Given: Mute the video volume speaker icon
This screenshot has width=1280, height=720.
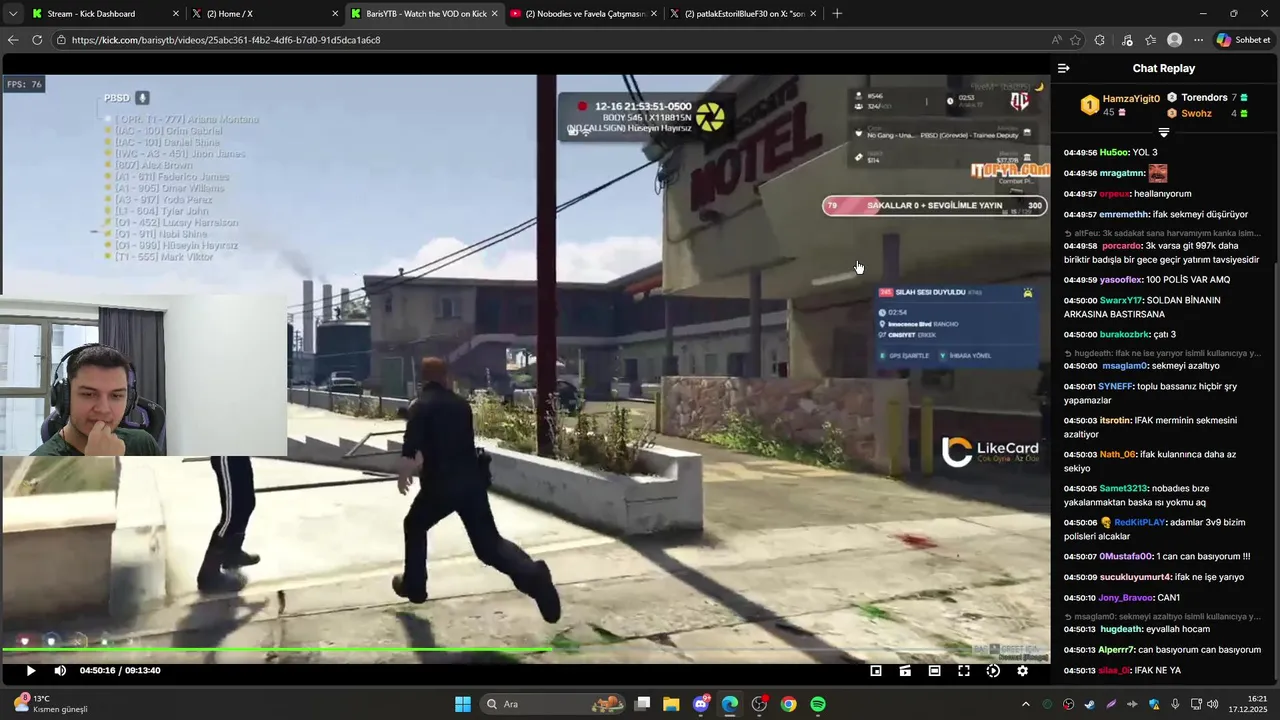Looking at the screenshot, I should click(x=60, y=671).
